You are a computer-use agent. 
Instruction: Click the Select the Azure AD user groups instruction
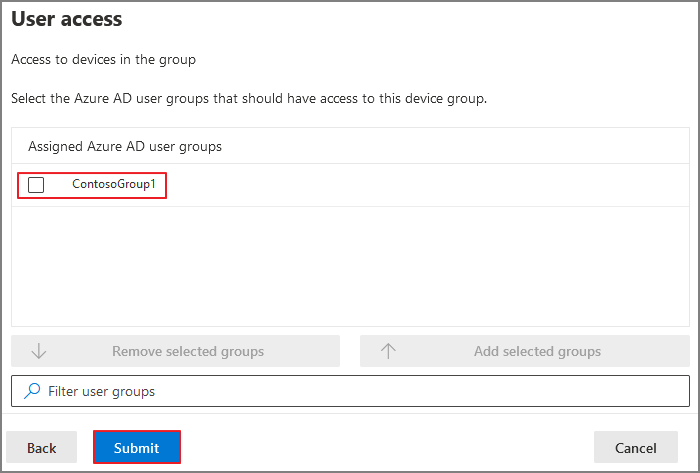(x=249, y=99)
